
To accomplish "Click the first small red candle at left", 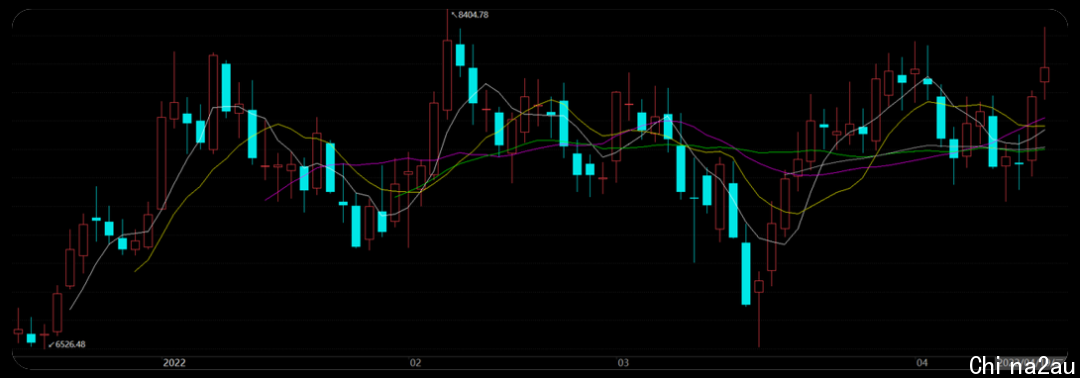I will [x=18, y=331].
